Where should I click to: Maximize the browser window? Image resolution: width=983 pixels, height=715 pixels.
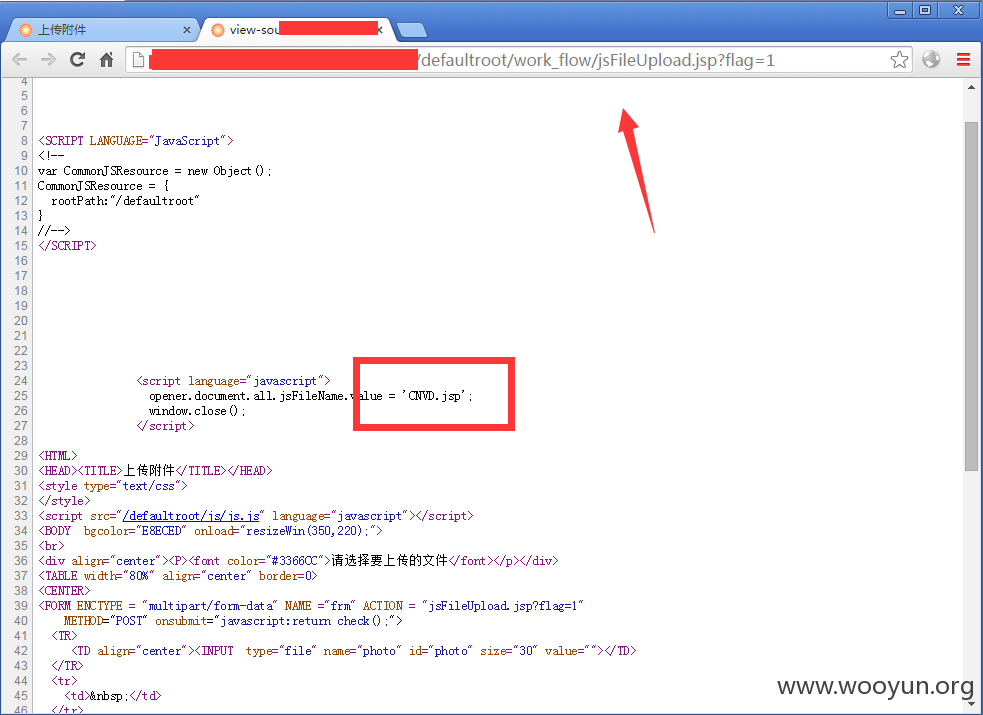tap(925, 10)
